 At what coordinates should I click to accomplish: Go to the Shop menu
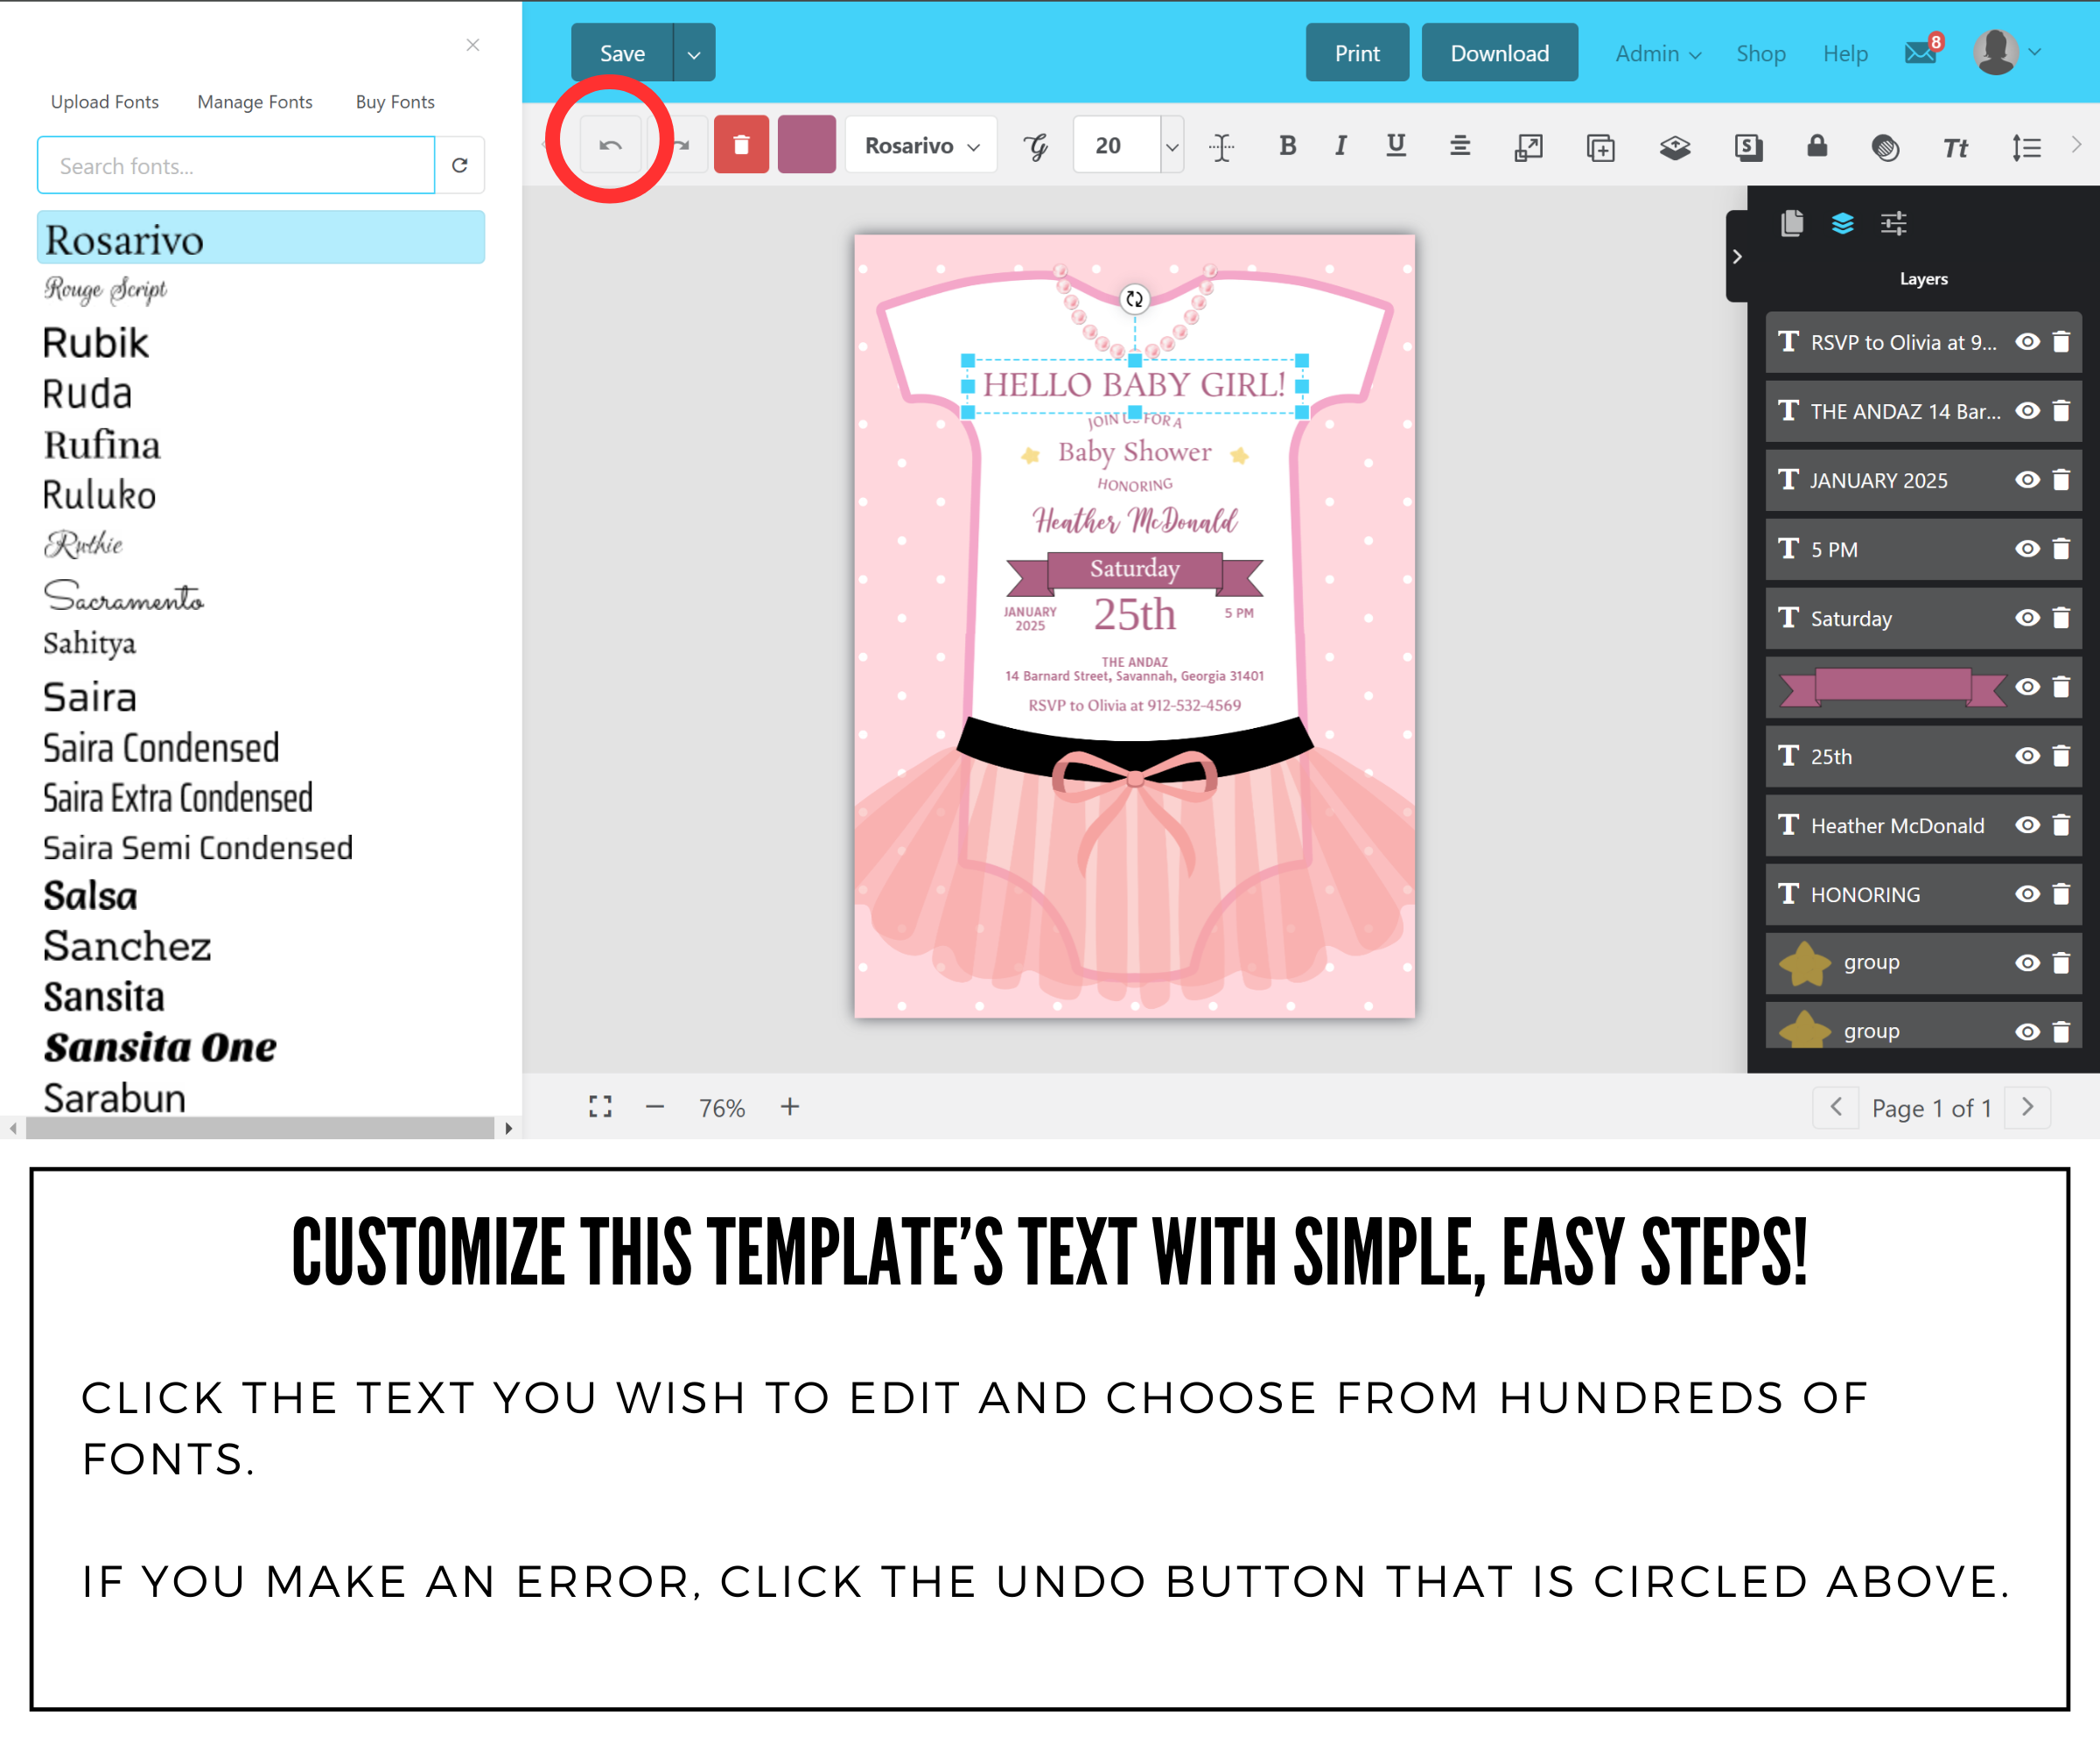(x=1760, y=54)
